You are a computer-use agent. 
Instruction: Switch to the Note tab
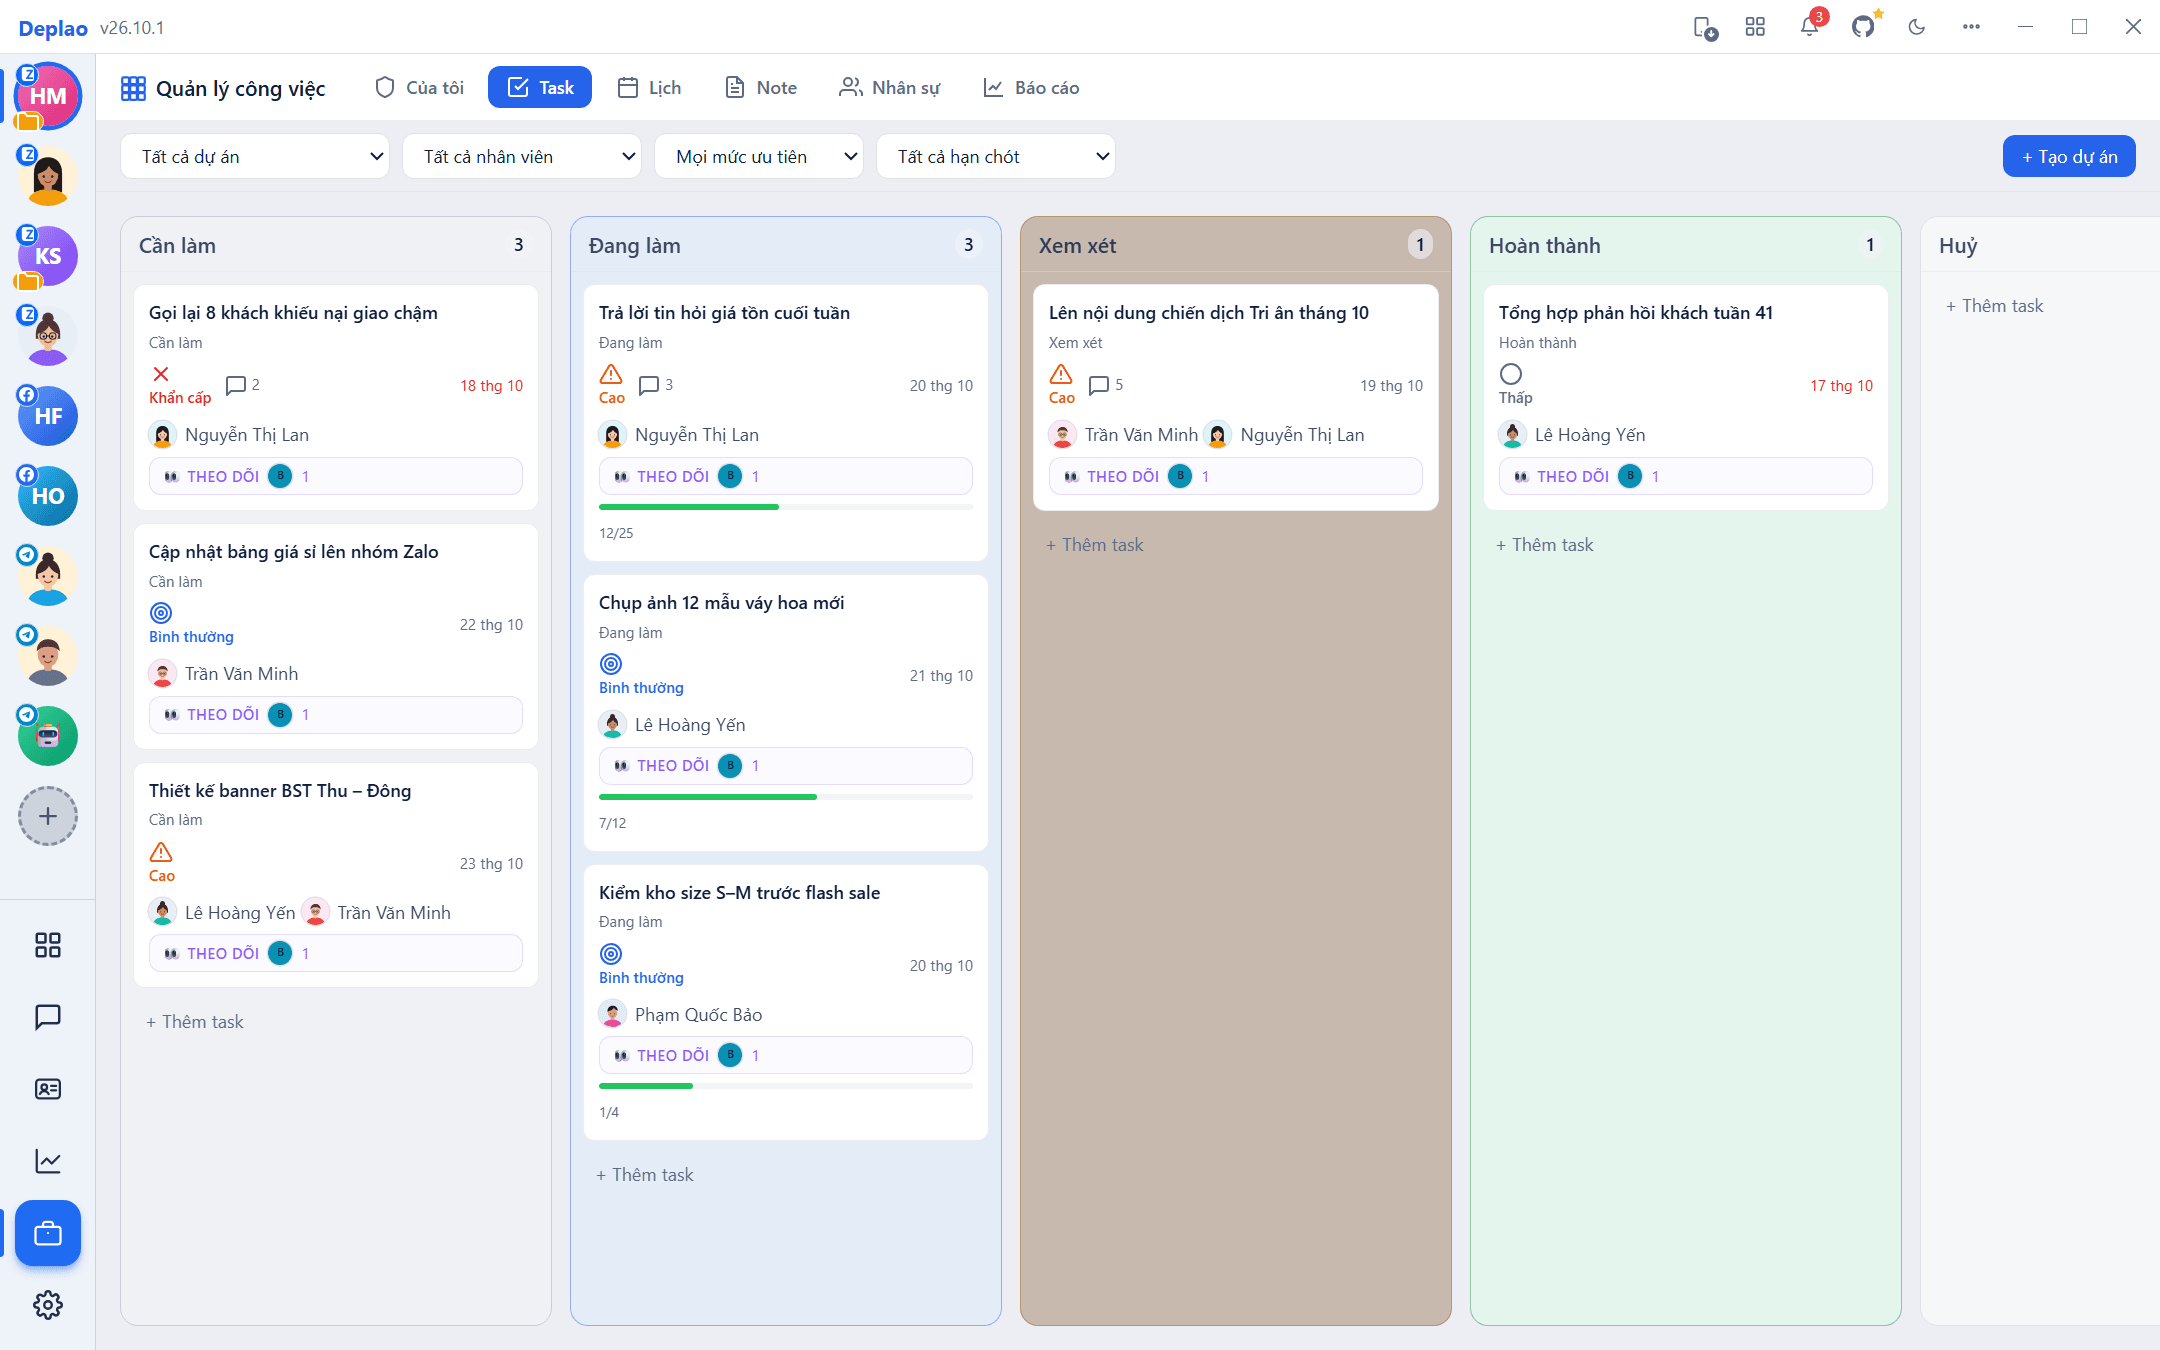tap(761, 88)
